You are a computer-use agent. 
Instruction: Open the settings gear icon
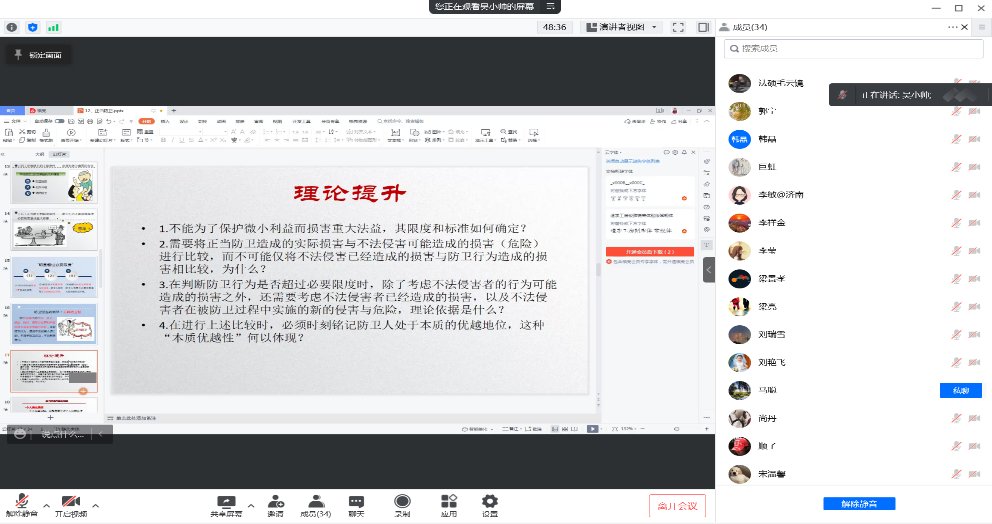[x=490, y=502]
